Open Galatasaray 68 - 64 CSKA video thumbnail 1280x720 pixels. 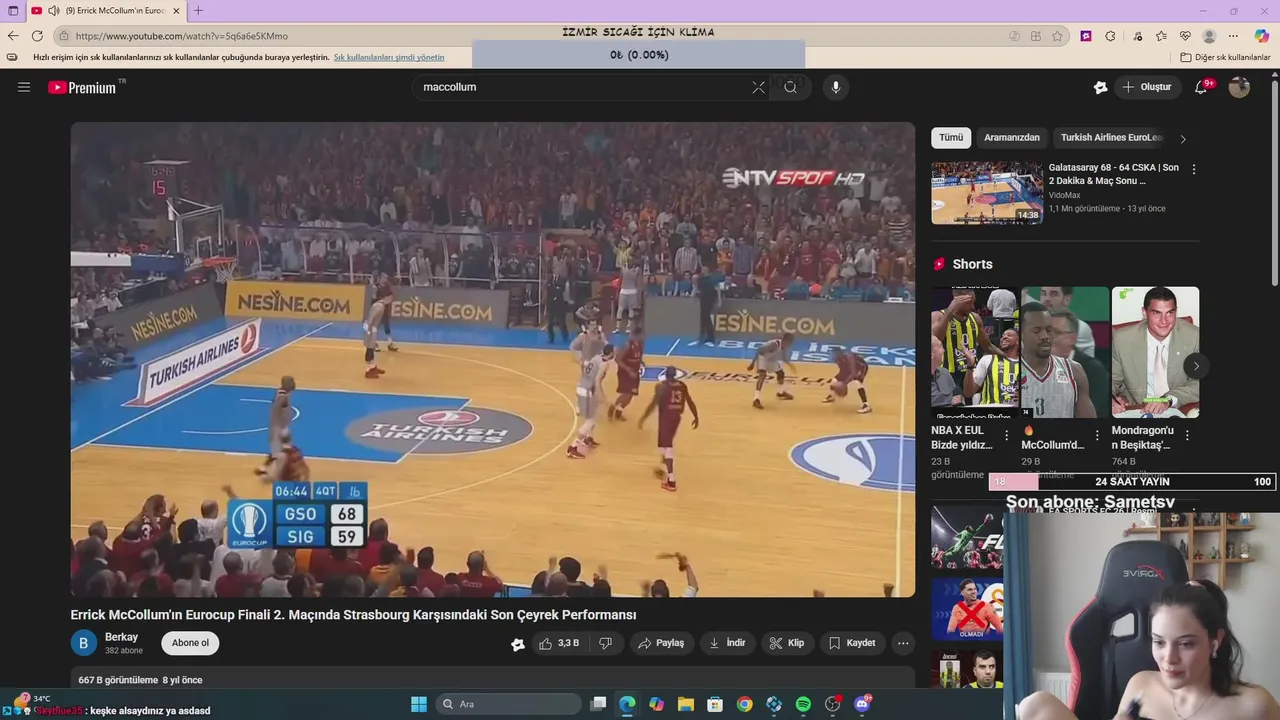pyautogui.click(x=987, y=193)
